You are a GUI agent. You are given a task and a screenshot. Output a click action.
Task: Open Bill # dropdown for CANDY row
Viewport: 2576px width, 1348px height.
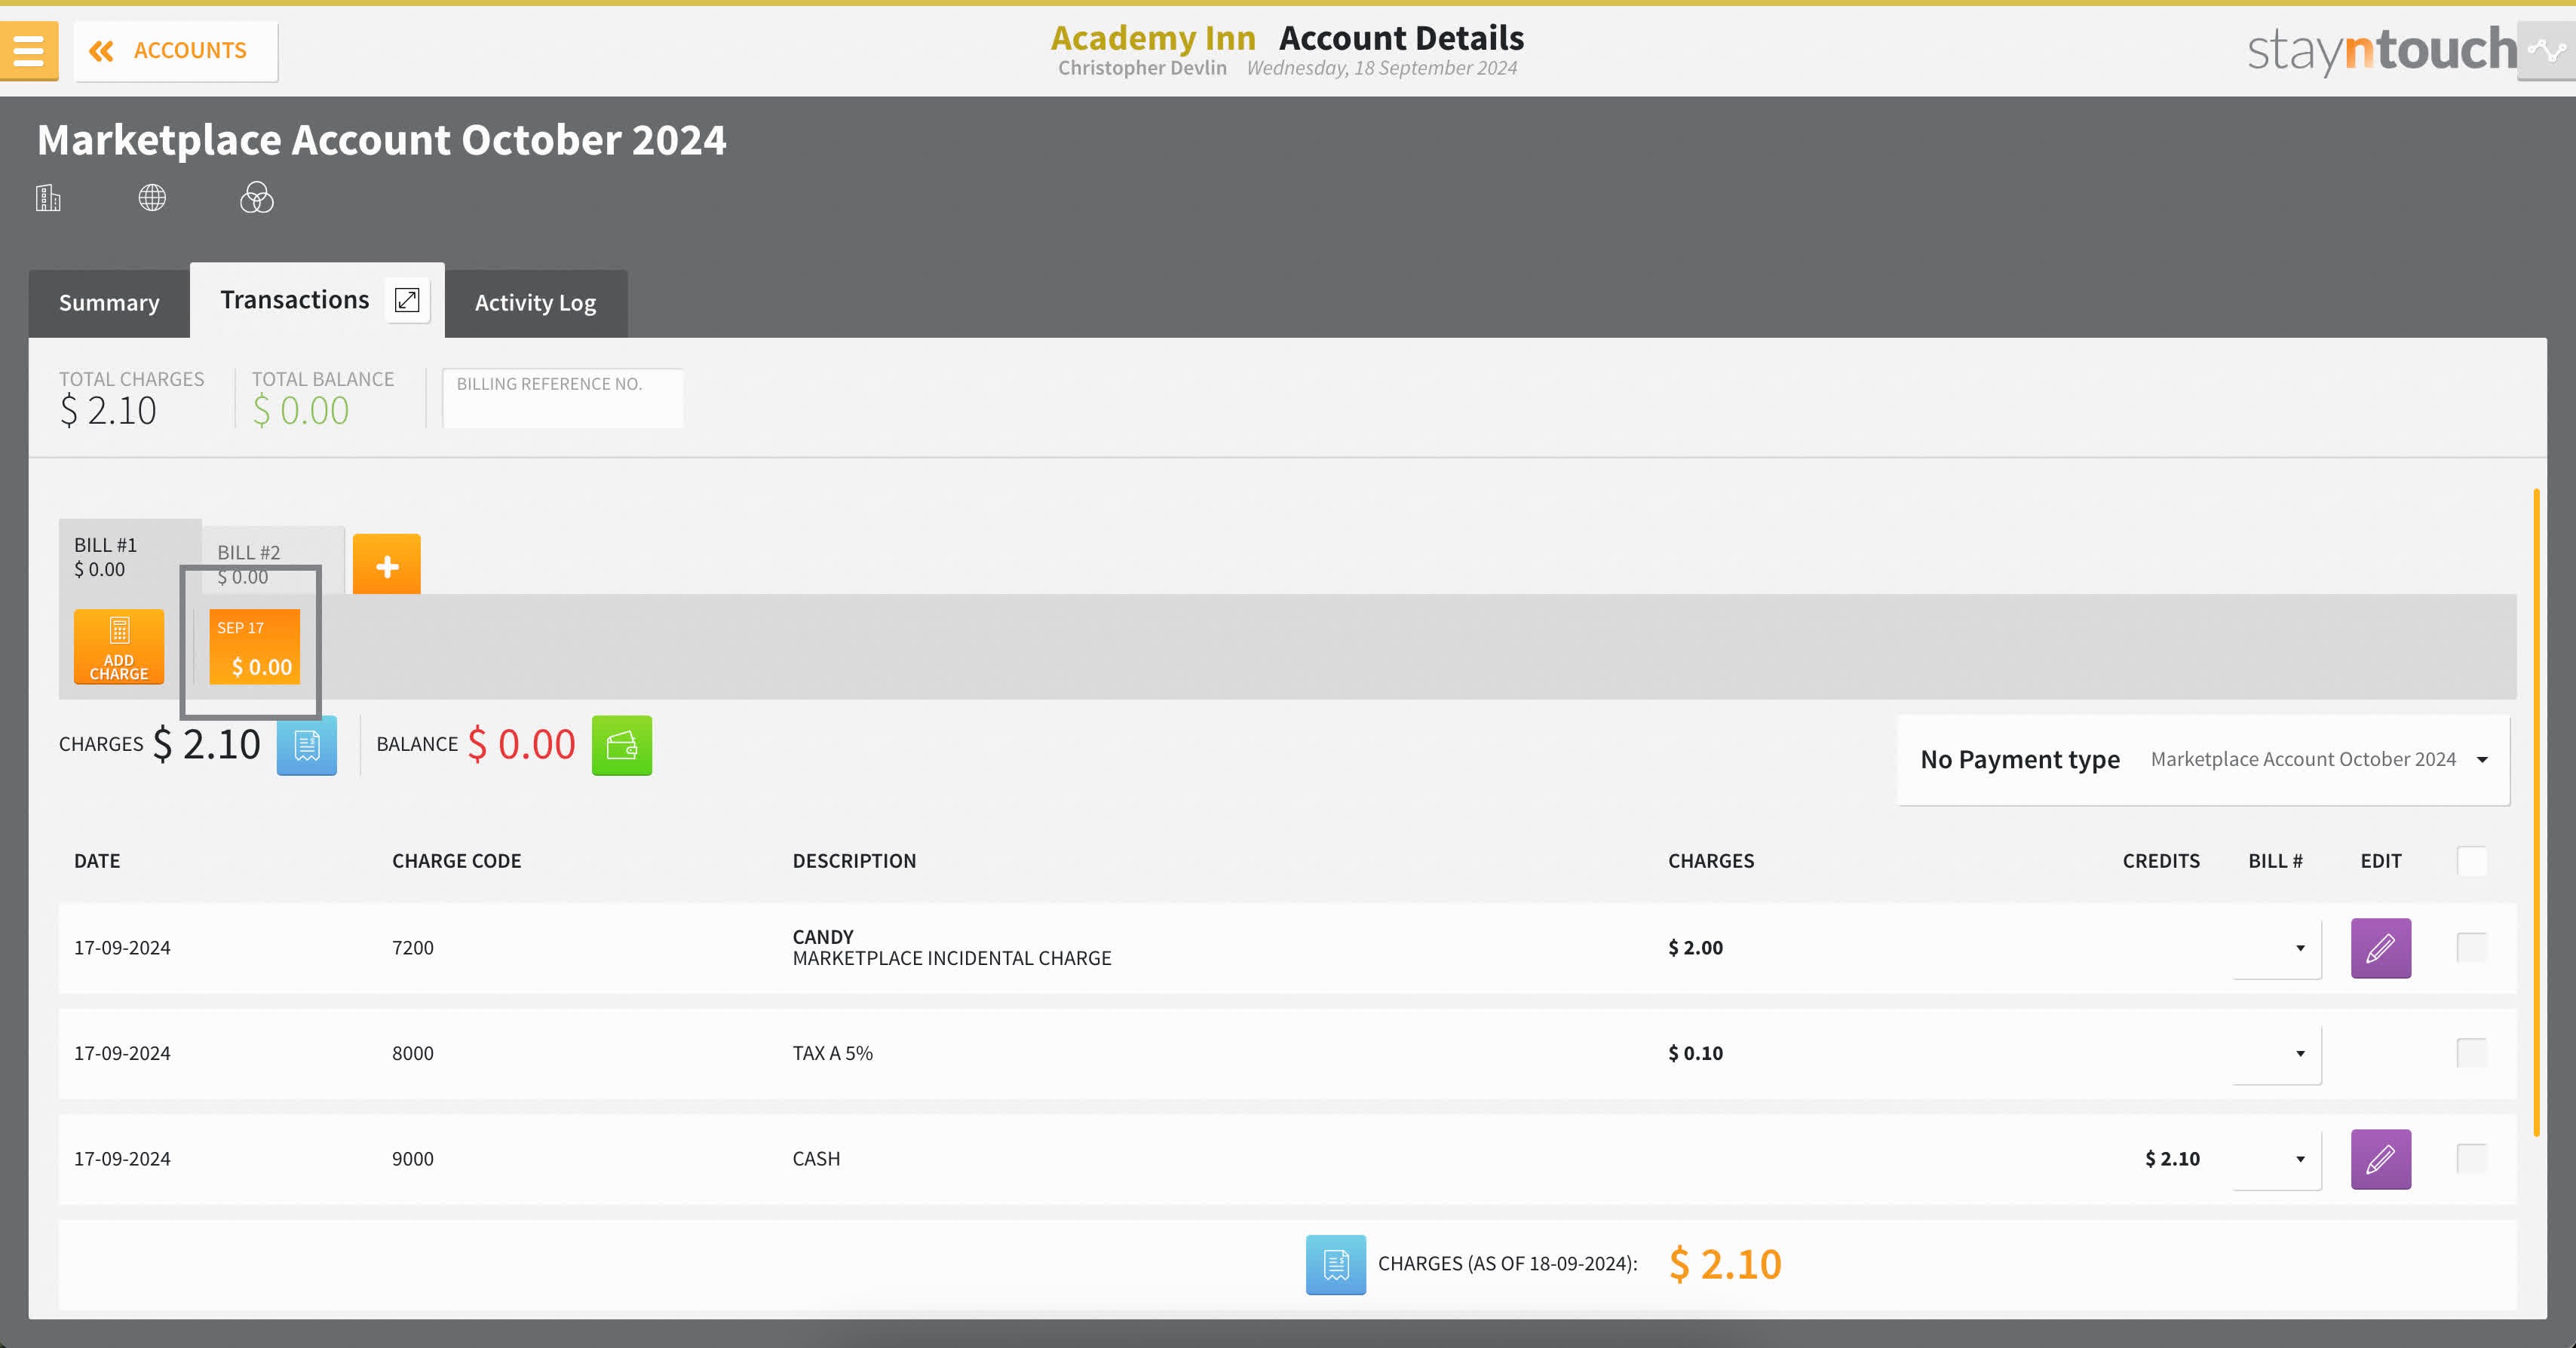click(x=2277, y=948)
